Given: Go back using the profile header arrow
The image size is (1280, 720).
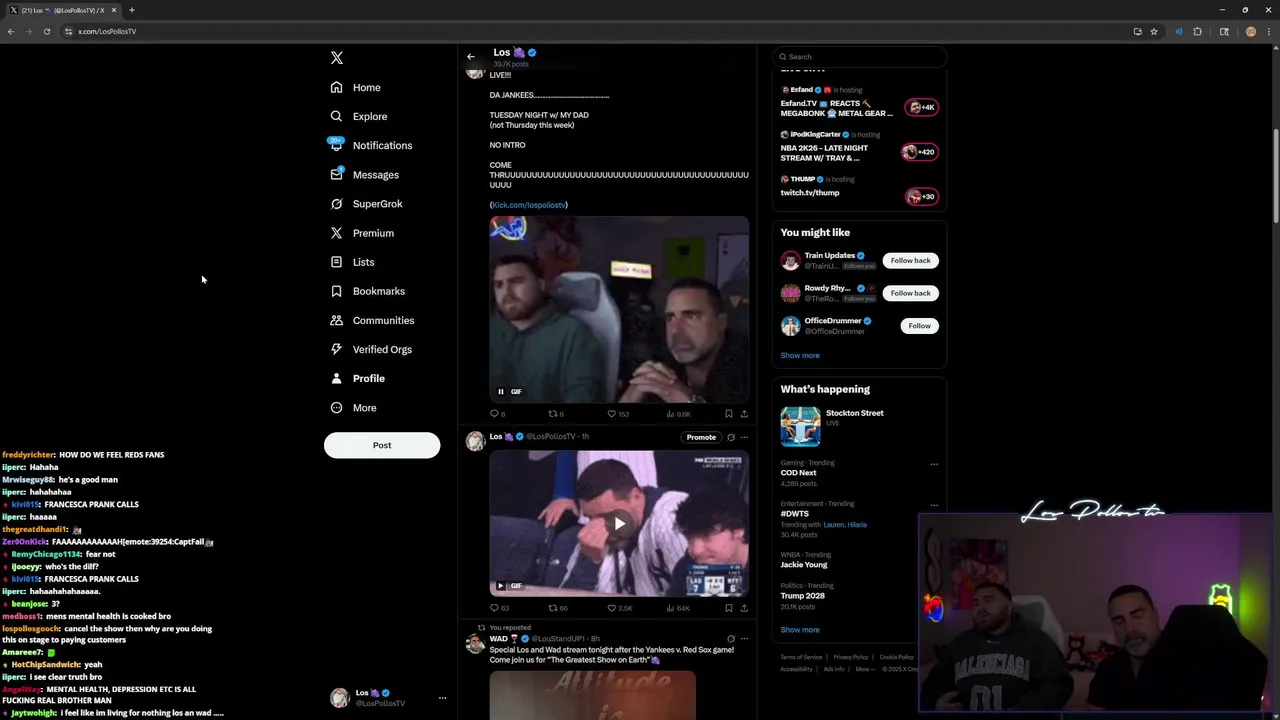Looking at the screenshot, I should pyautogui.click(x=471, y=57).
